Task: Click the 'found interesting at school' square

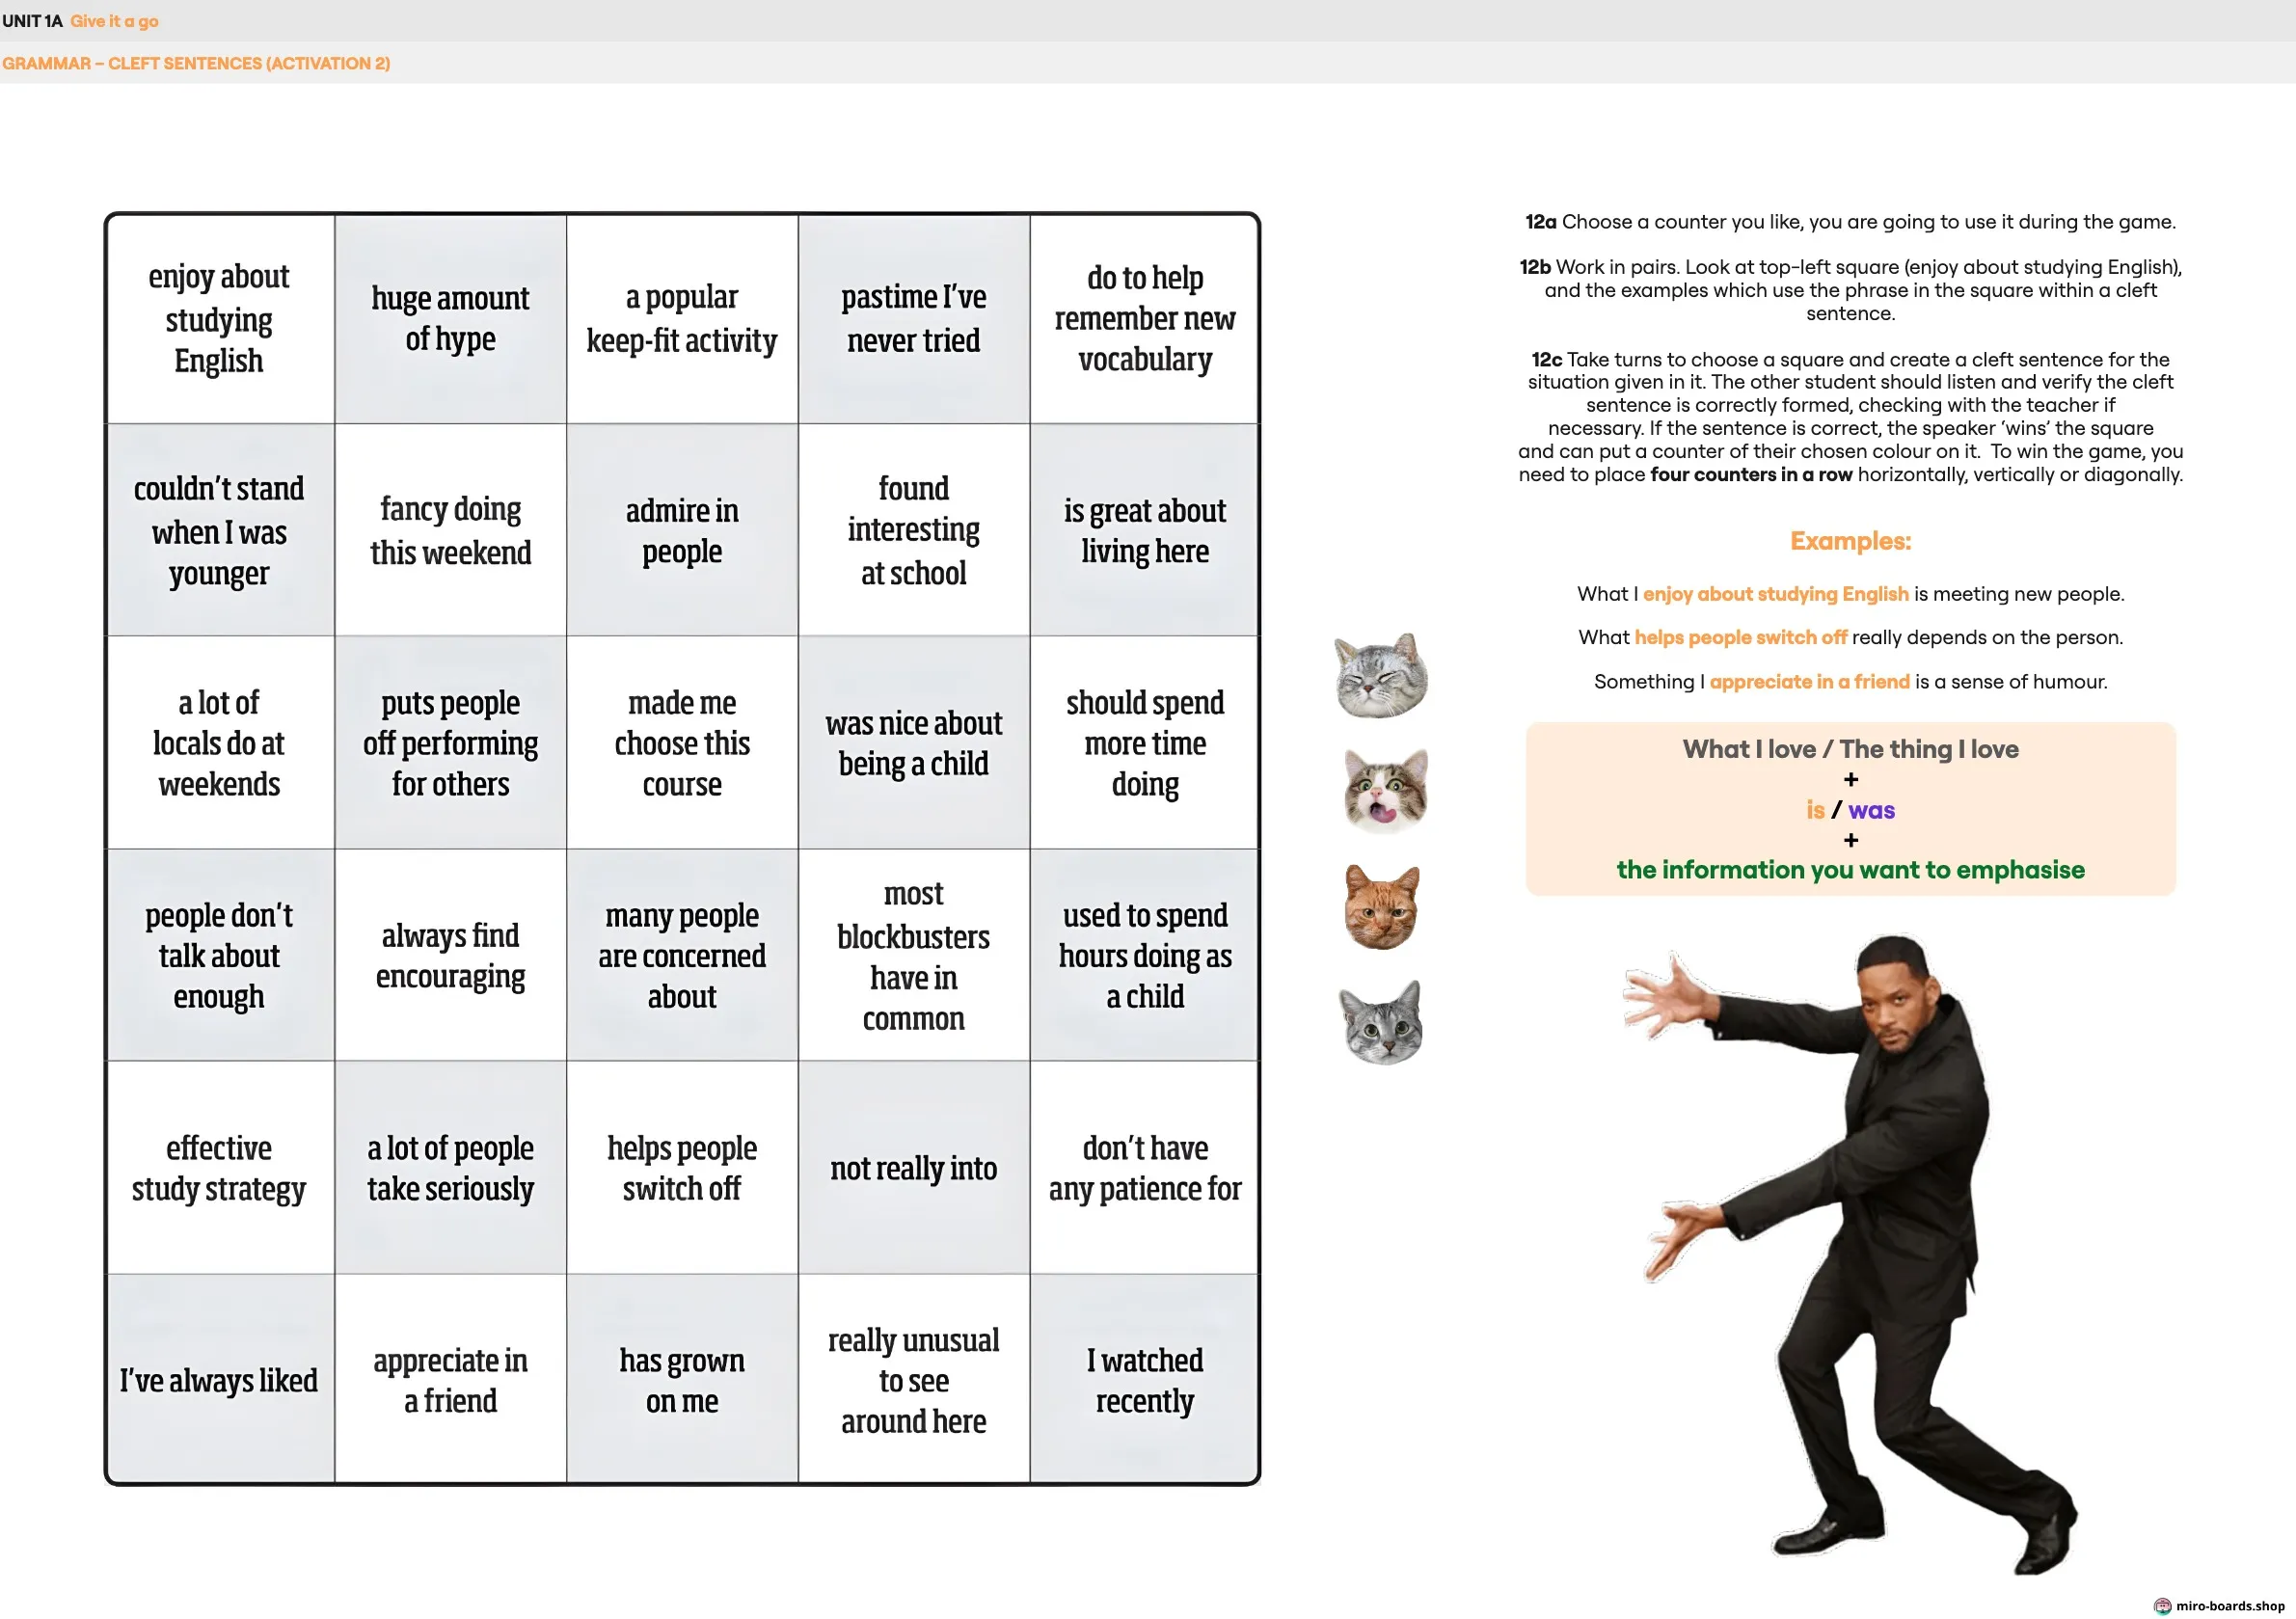Action: pos(914,530)
